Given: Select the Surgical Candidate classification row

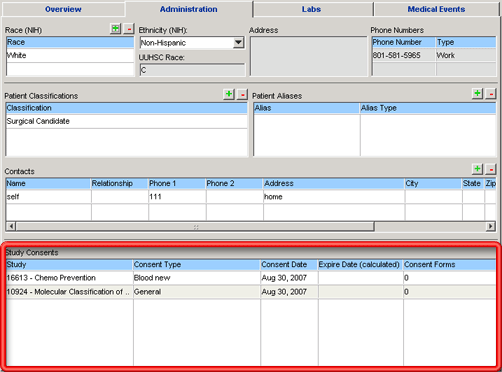Looking at the screenshot, I should [127, 121].
